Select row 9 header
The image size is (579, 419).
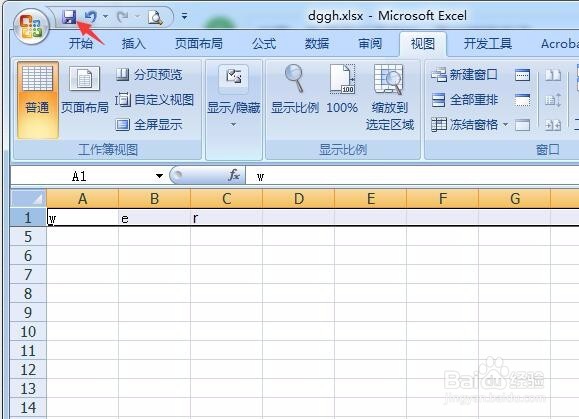tap(28, 312)
